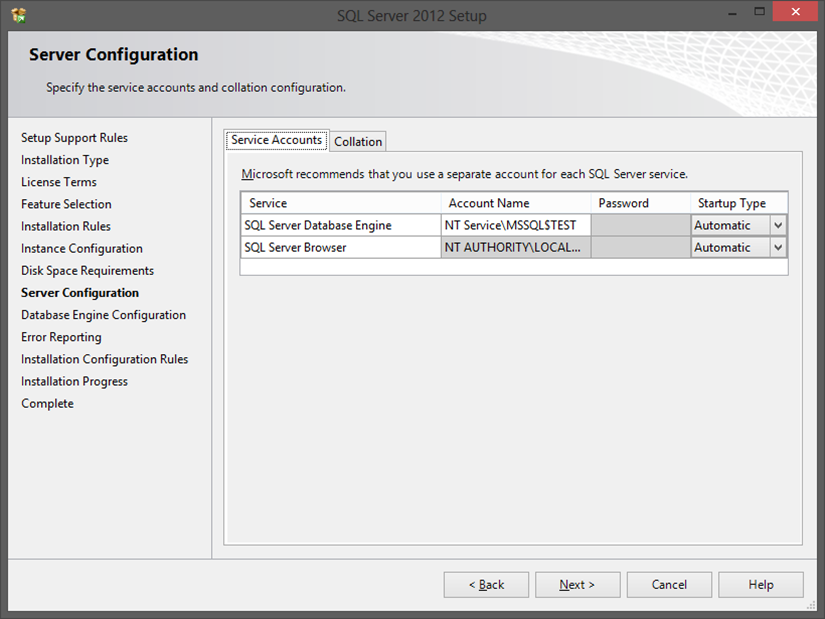Click Installation Configuration Rules in the step list
The width and height of the screenshot is (825, 619).
tap(104, 359)
